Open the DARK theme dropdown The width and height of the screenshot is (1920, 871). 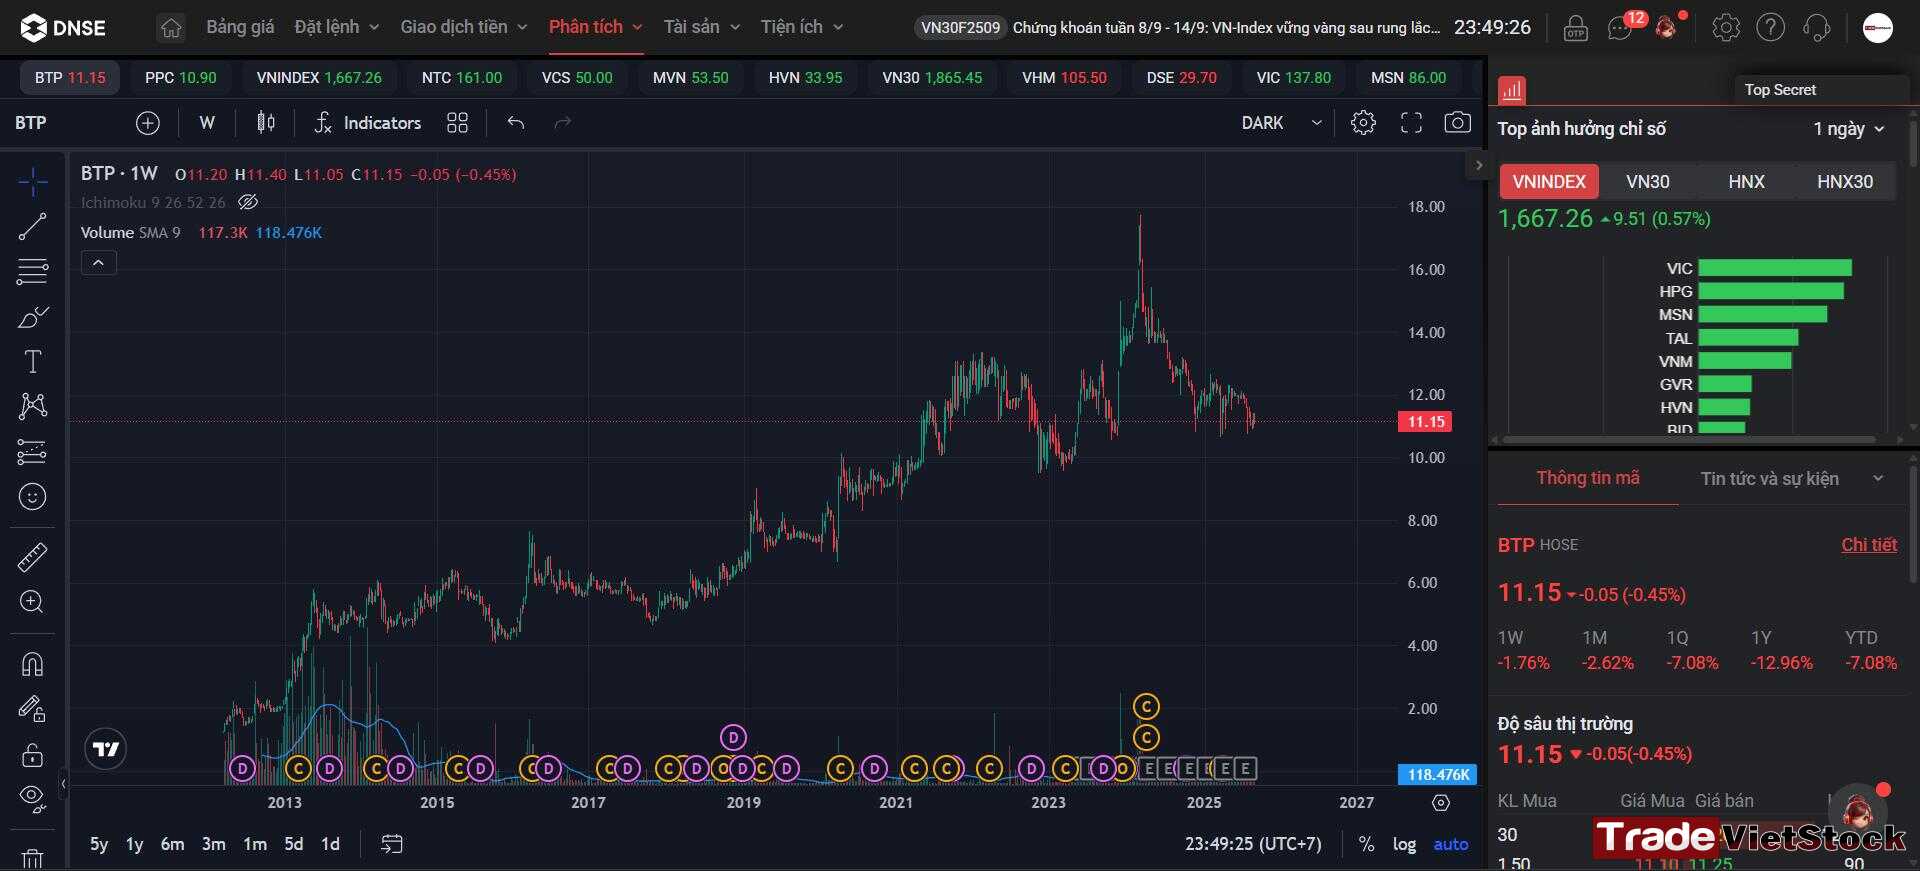point(1282,123)
